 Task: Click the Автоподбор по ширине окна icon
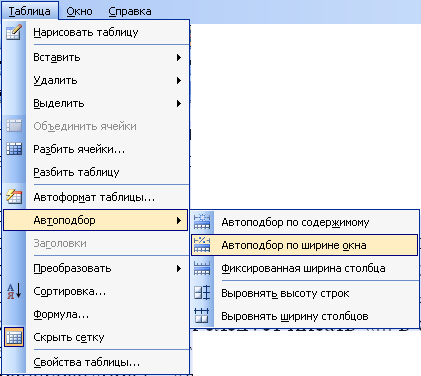tap(202, 245)
